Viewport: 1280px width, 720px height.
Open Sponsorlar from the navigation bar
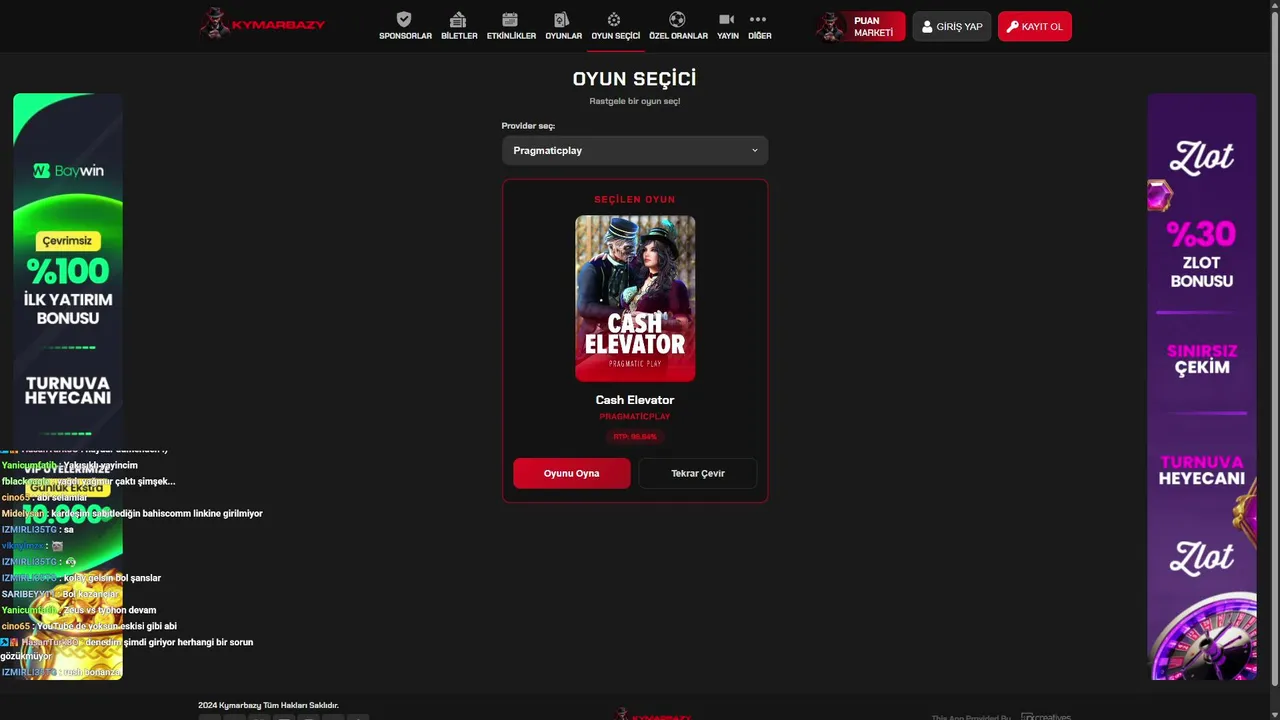pyautogui.click(x=405, y=26)
